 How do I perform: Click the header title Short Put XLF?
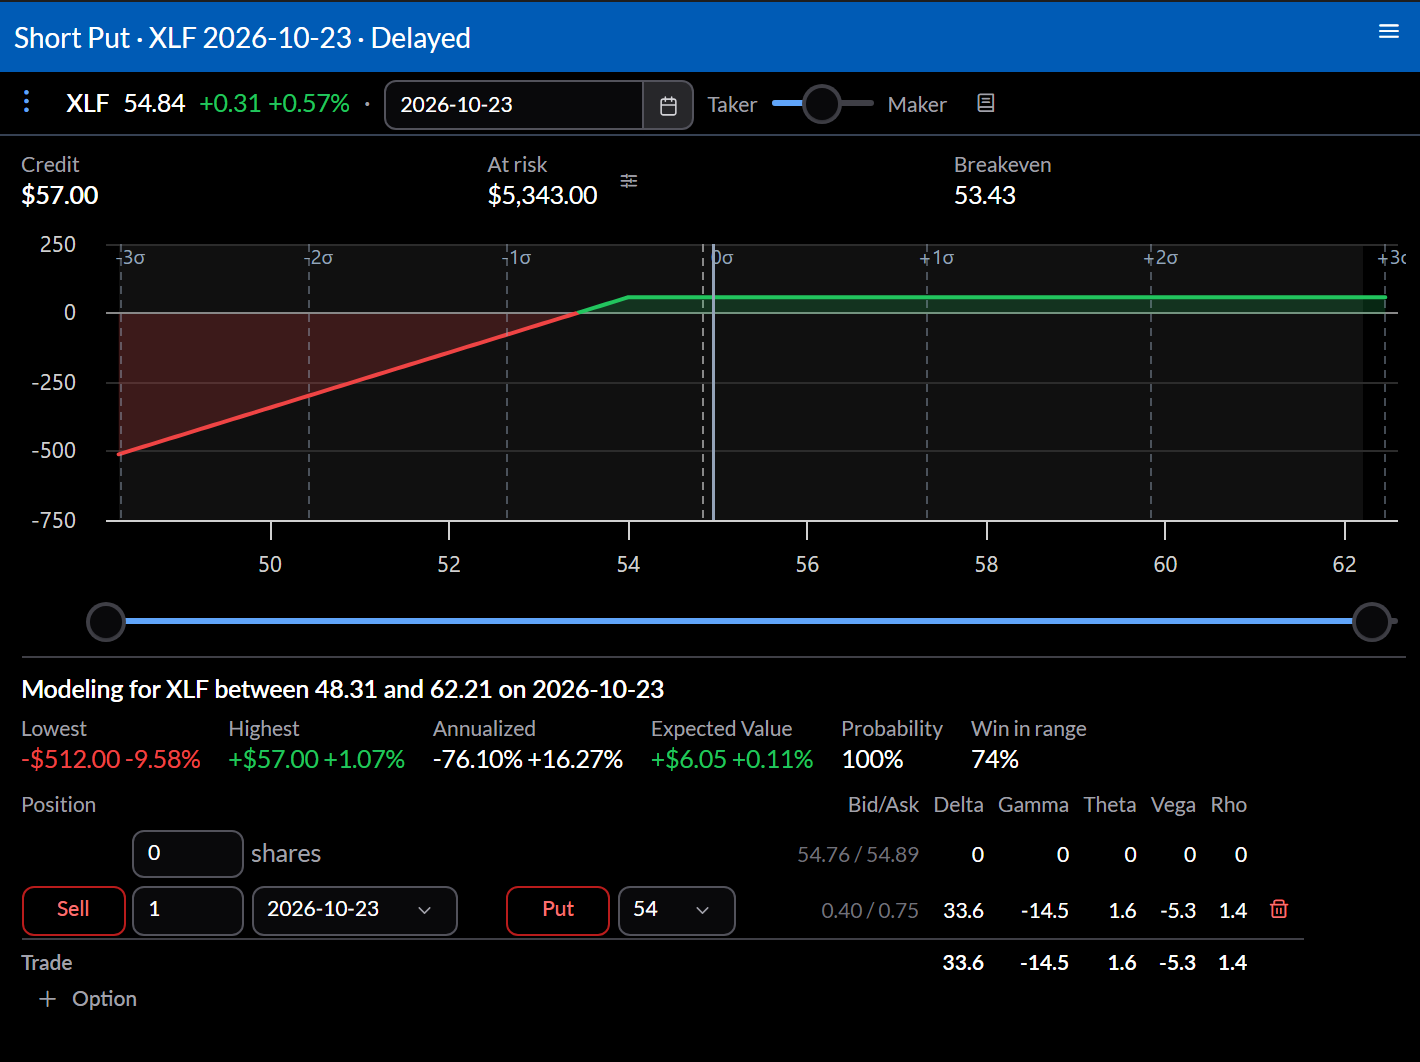click(242, 38)
